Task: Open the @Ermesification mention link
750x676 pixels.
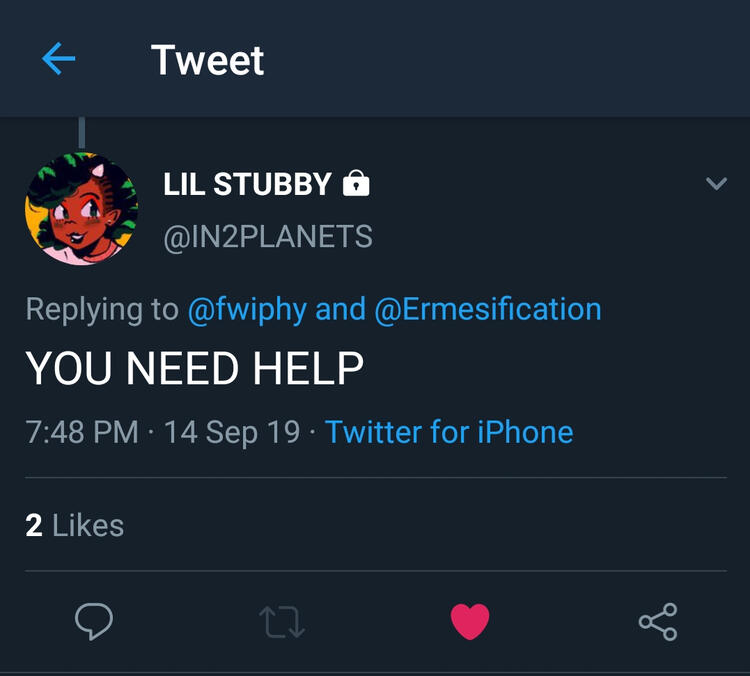Action: coord(488,309)
